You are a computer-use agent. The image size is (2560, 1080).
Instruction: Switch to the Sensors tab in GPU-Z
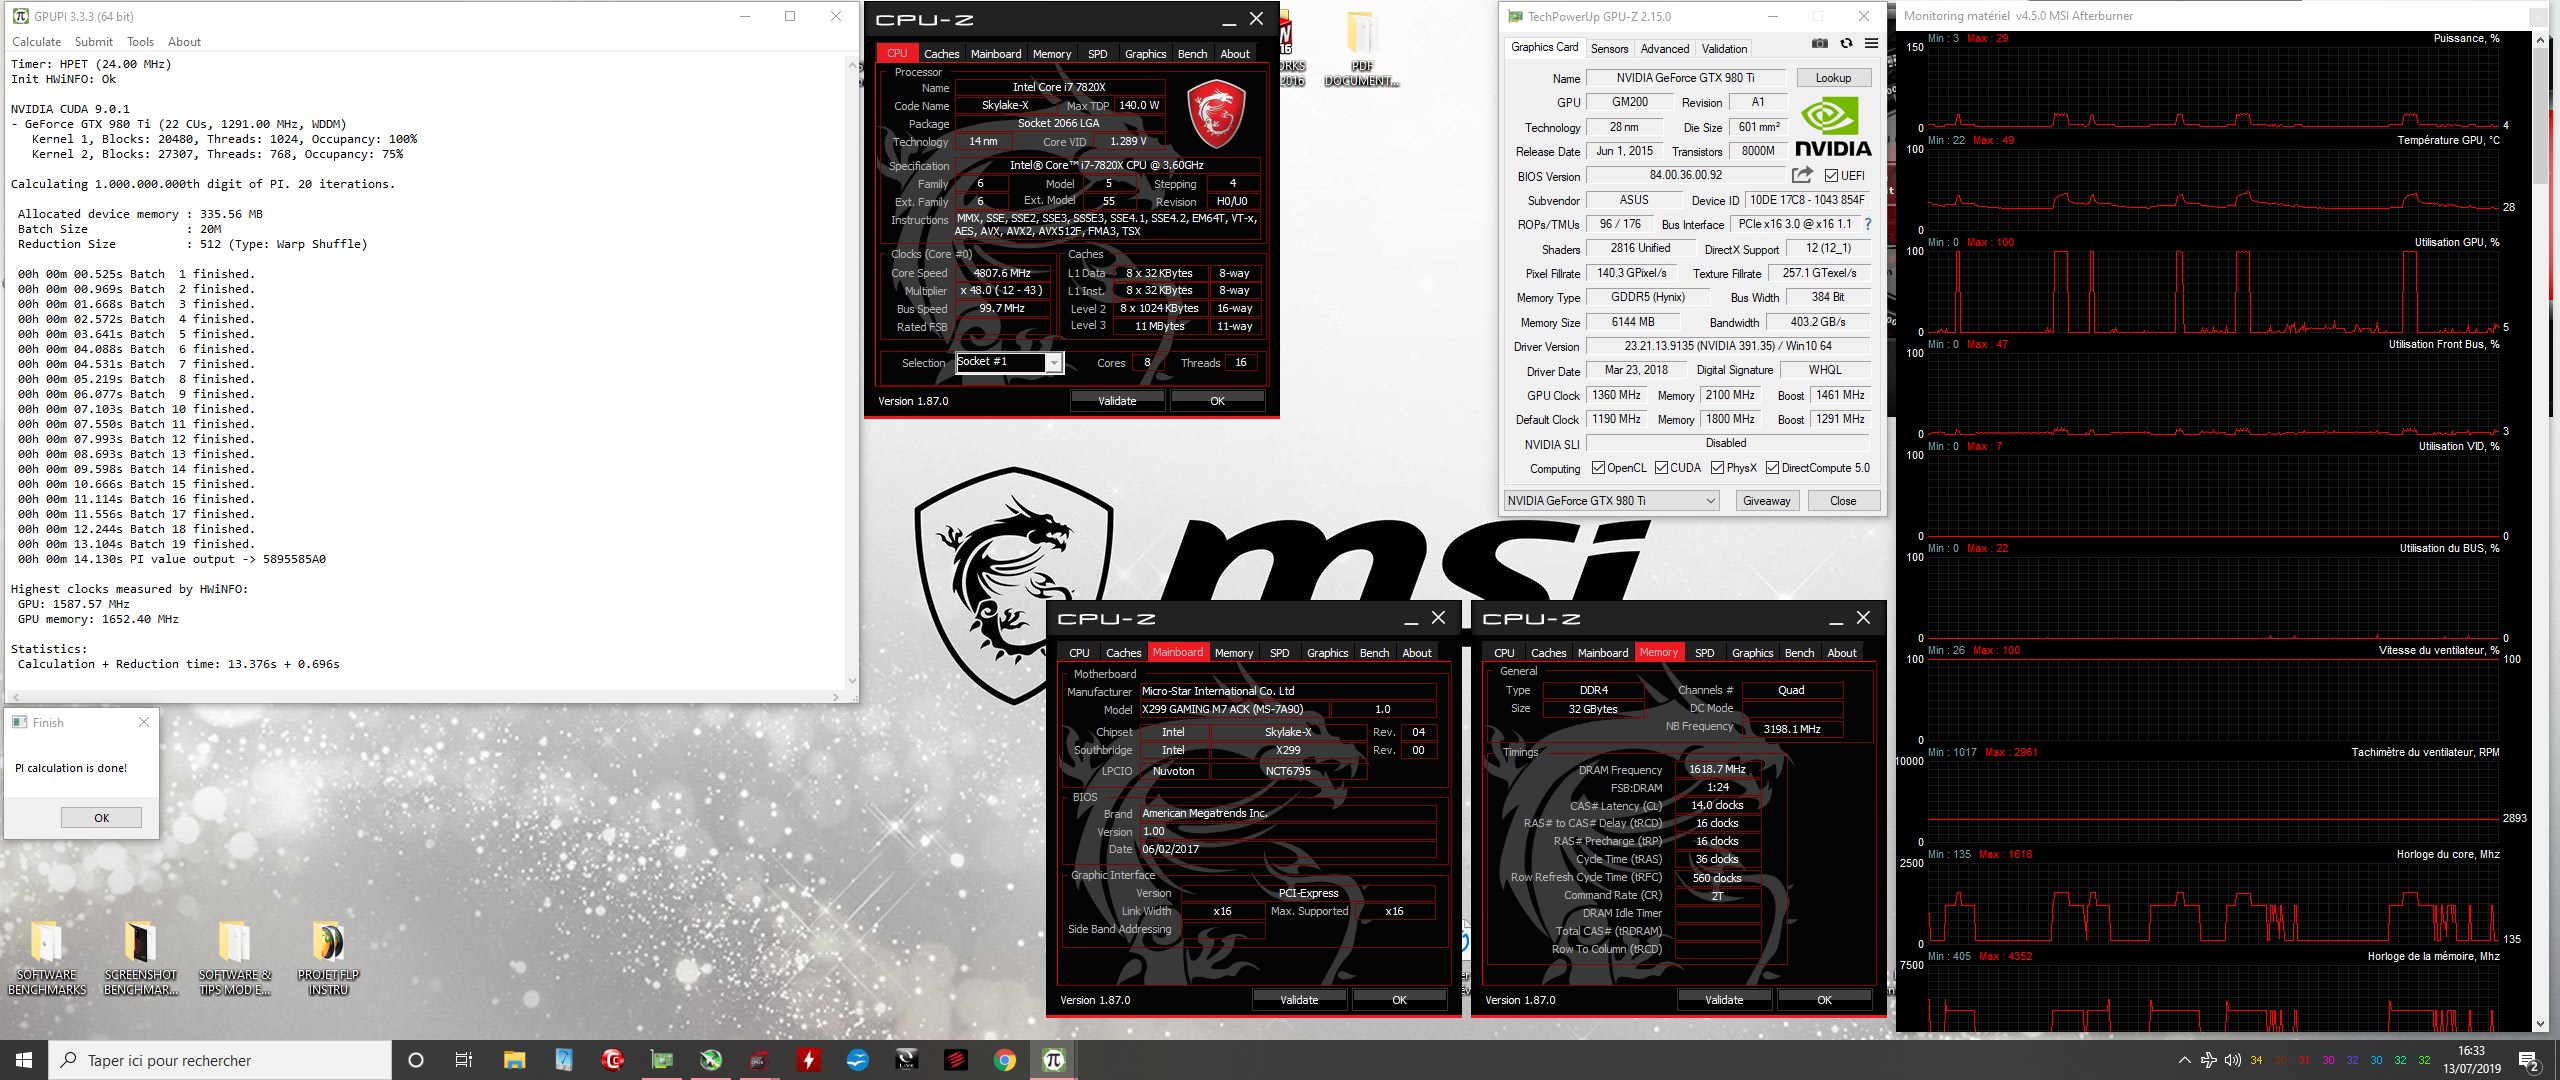tap(1609, 48)
